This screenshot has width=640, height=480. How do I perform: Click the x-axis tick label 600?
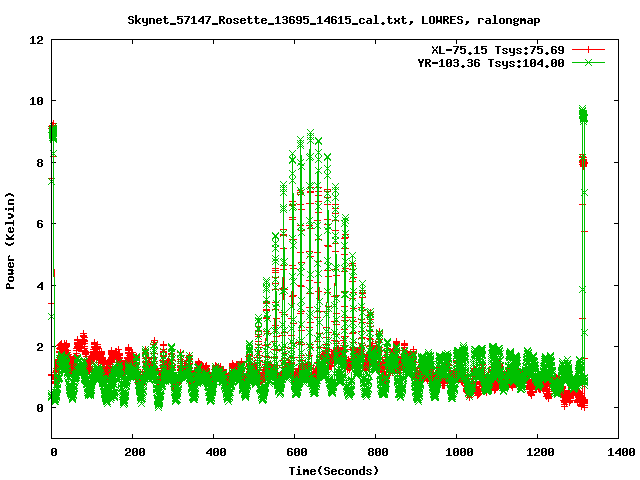coord(296,452)
